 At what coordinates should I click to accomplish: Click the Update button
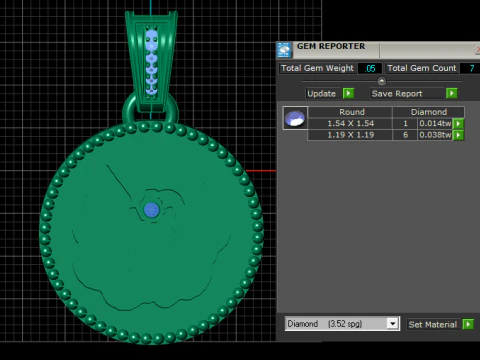coord(324,93)
